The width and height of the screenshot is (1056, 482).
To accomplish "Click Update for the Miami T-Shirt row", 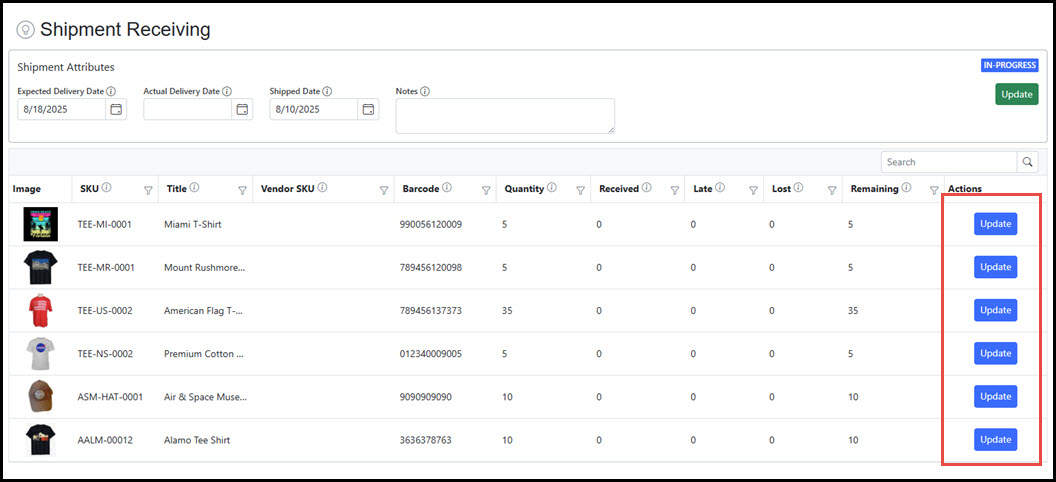I will click(x=995, y=224).
